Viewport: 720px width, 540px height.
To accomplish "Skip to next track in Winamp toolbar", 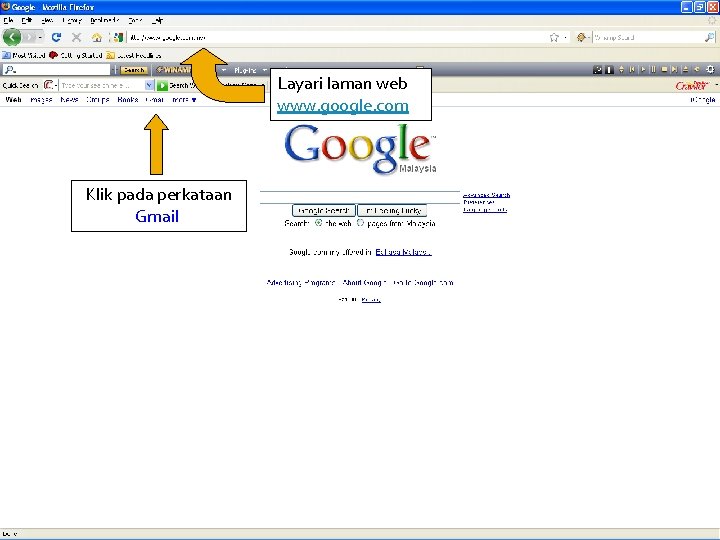I will tap(674, 69).
